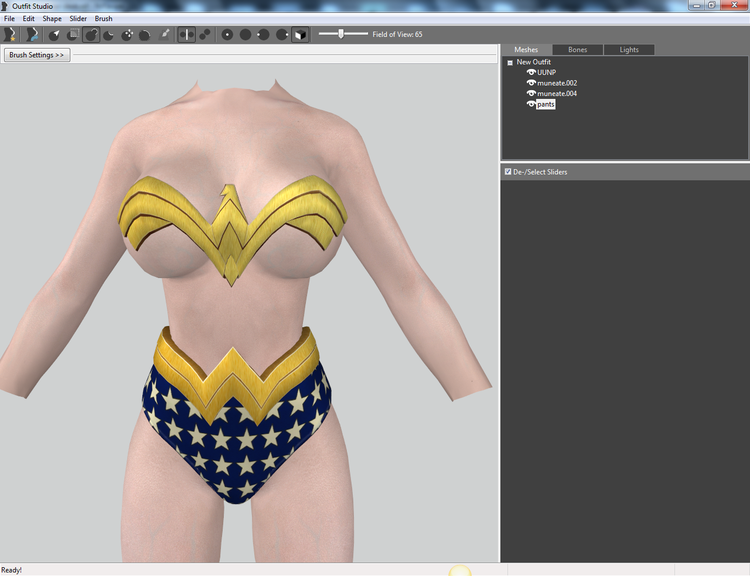The width and height of the screenshot is (750, 576).
Task: Switch to Right side view
Action: tap(282, 34)
